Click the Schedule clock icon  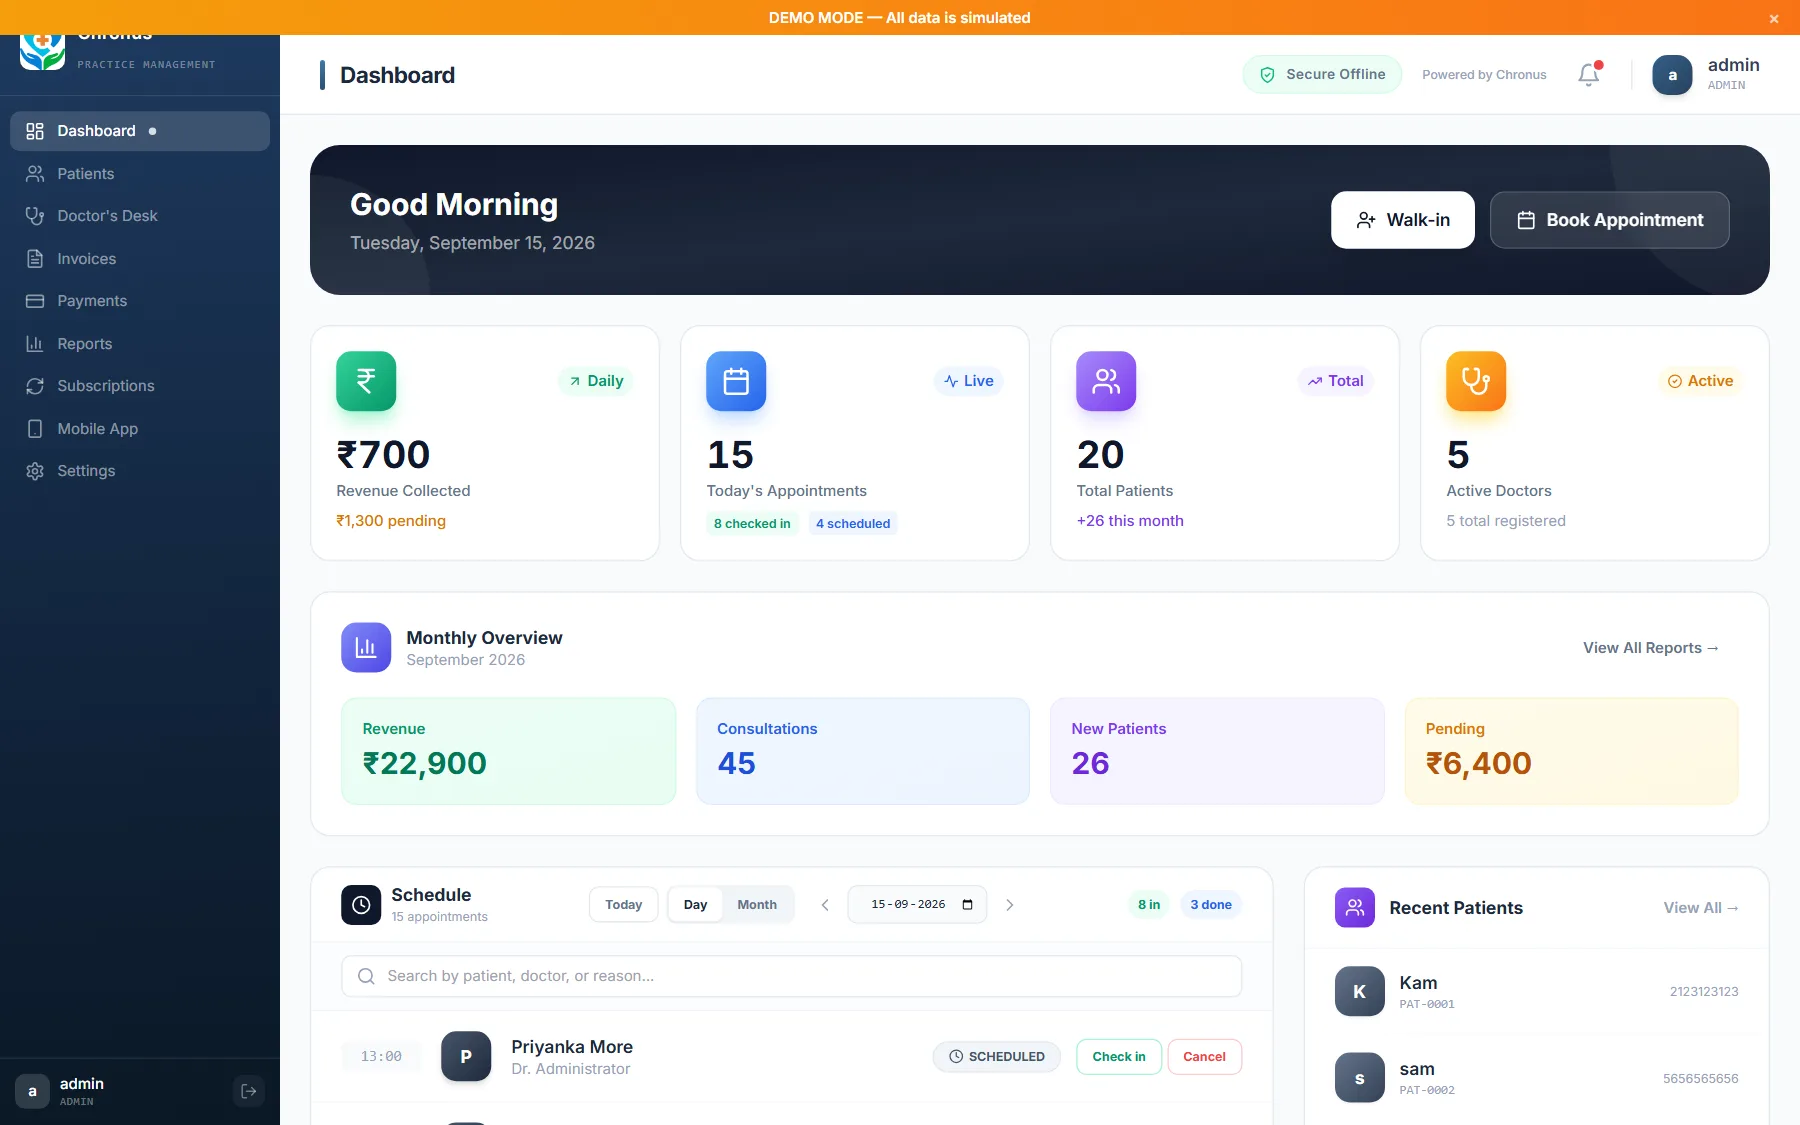click(361, 905)
